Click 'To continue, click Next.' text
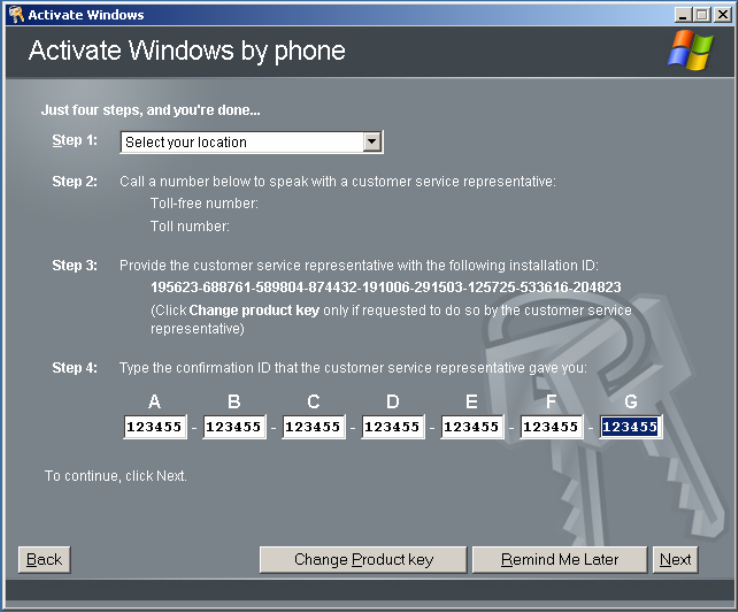The height and width of the screenshot is (612, 738). point(116,476)
